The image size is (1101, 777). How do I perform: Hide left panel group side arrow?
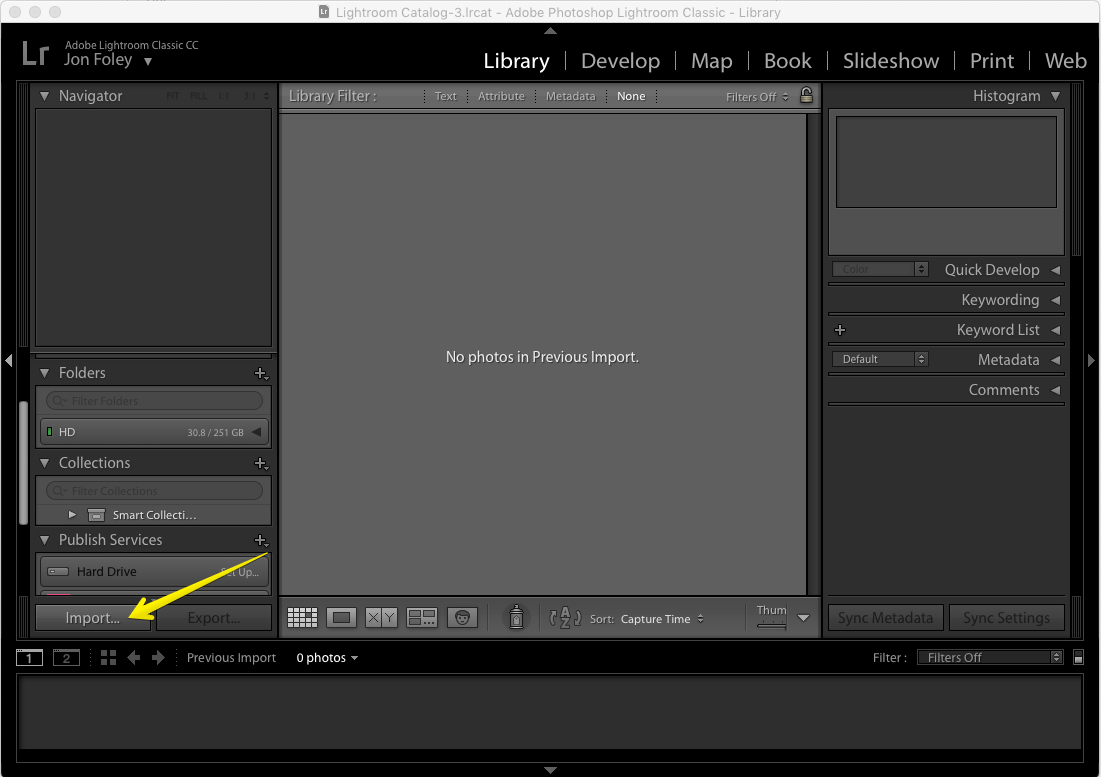click(8, 360)
